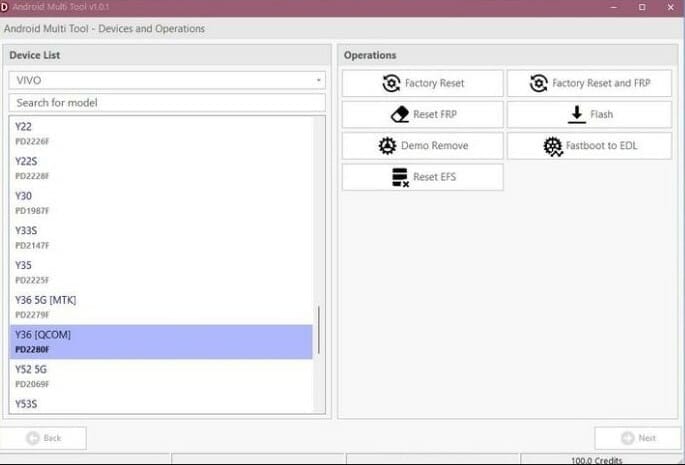Click the download icon on Flash
685x465 pixels.
click(576, 115)
